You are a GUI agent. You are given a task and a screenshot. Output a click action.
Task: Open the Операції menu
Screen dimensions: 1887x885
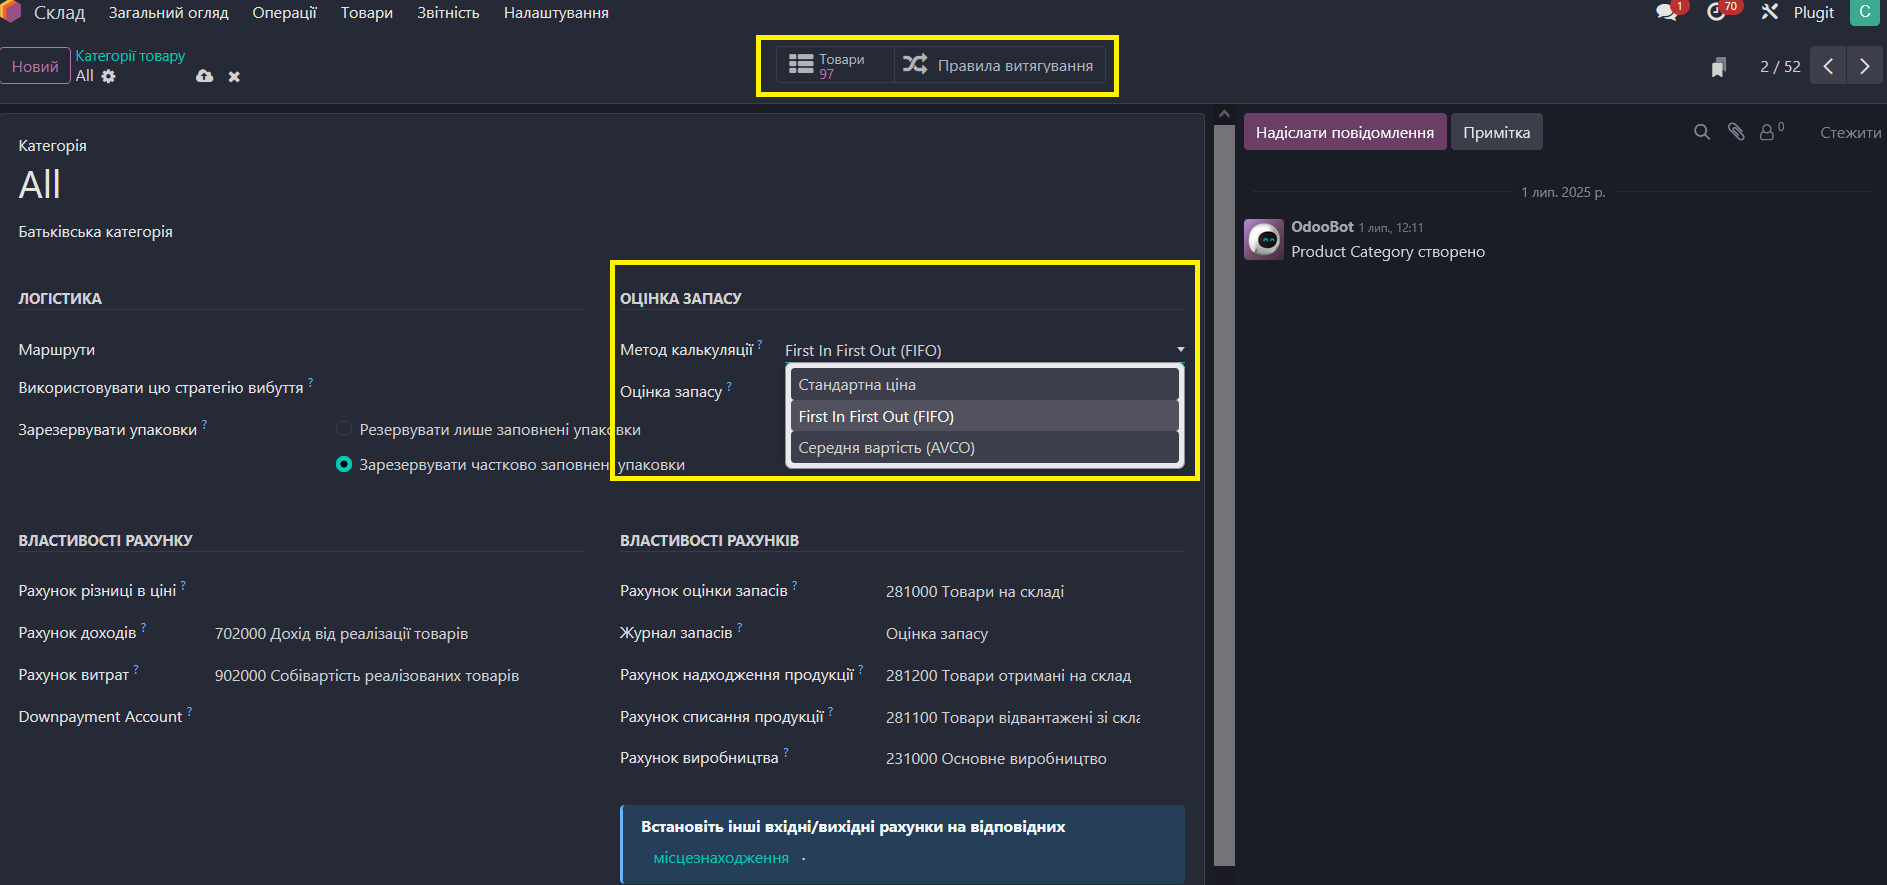(284, 13)
